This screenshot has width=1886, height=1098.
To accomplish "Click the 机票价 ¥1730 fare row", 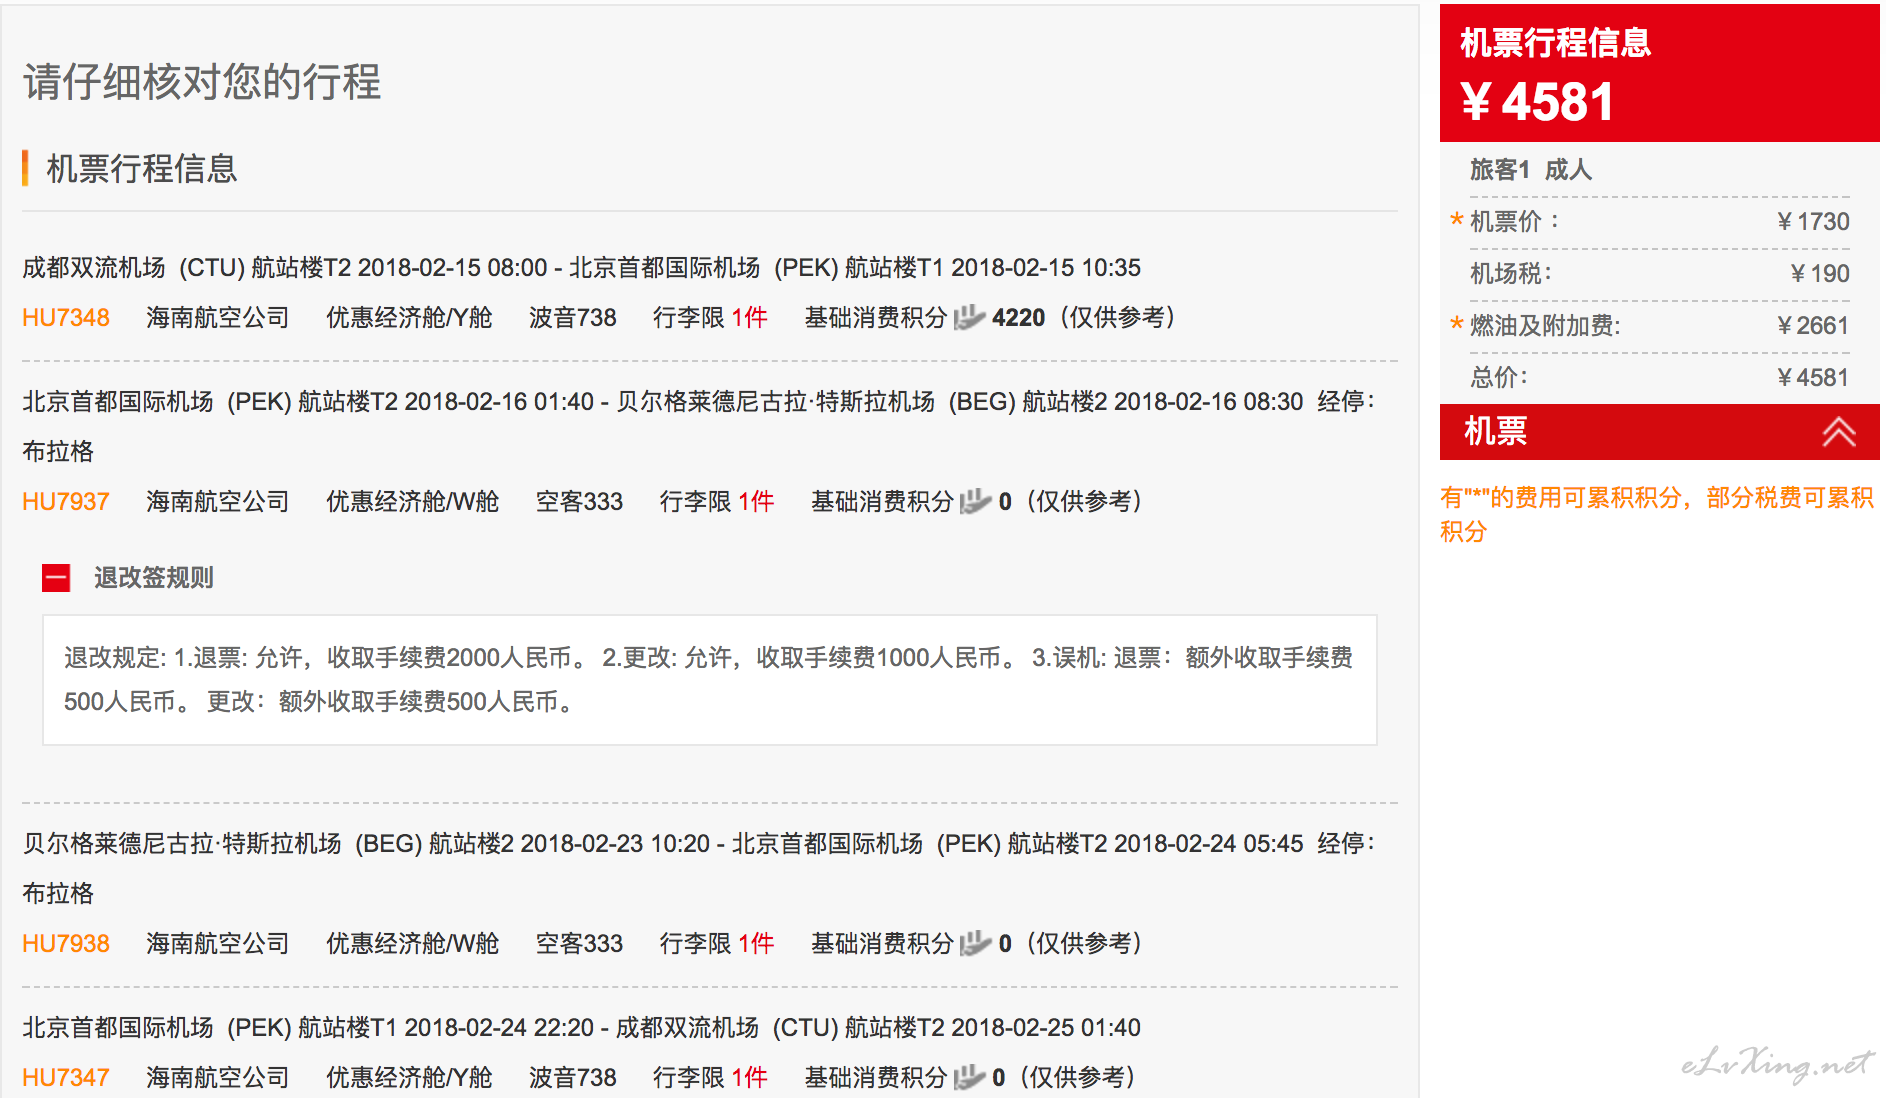I will [1658, 222].
